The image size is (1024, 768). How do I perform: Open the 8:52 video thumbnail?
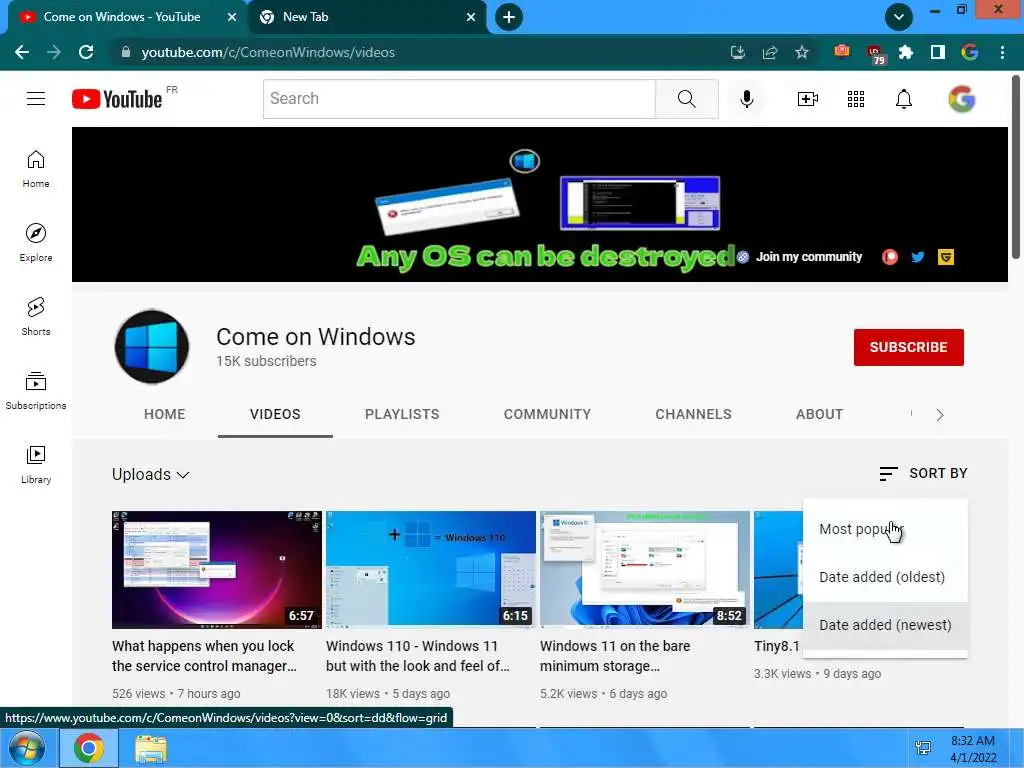pyautogui.click(x=645, y=569)
